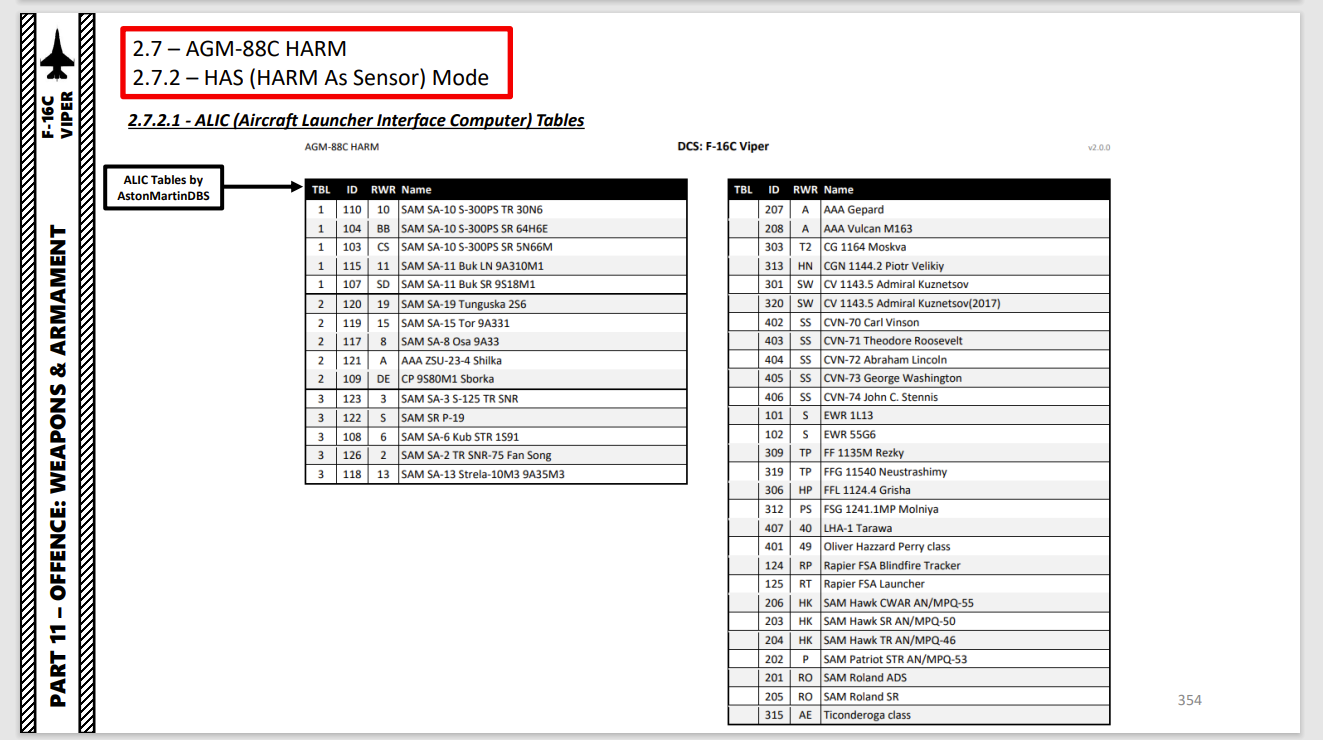The image size is (1323, 740).
Task: Select 'SAM SA-15 Tor 9A331' row
Action: coord(496,323)
